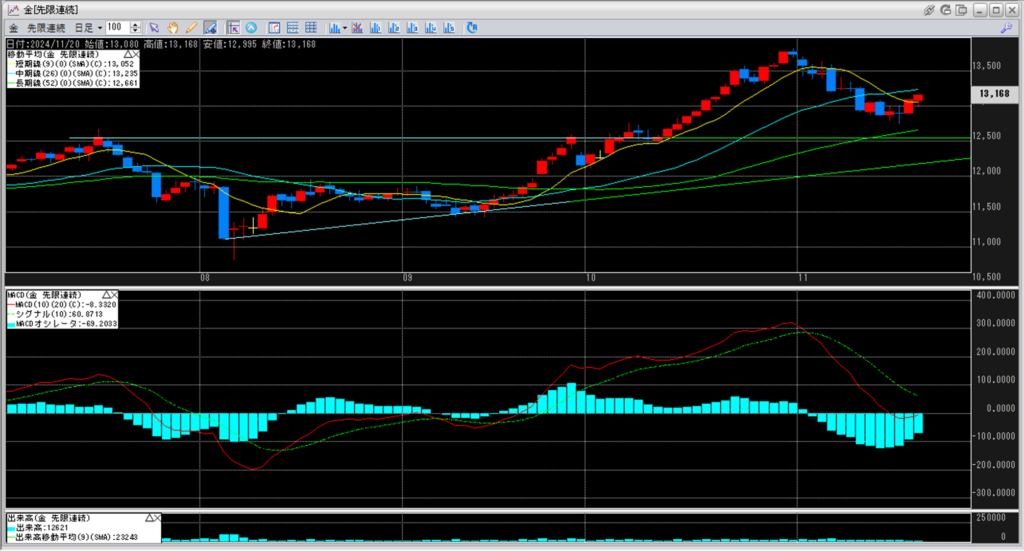The width and height of the screenshot is (1024, 551).
Task: Collapse the 移動平均 legend with triangle
Action: point(128,54)
